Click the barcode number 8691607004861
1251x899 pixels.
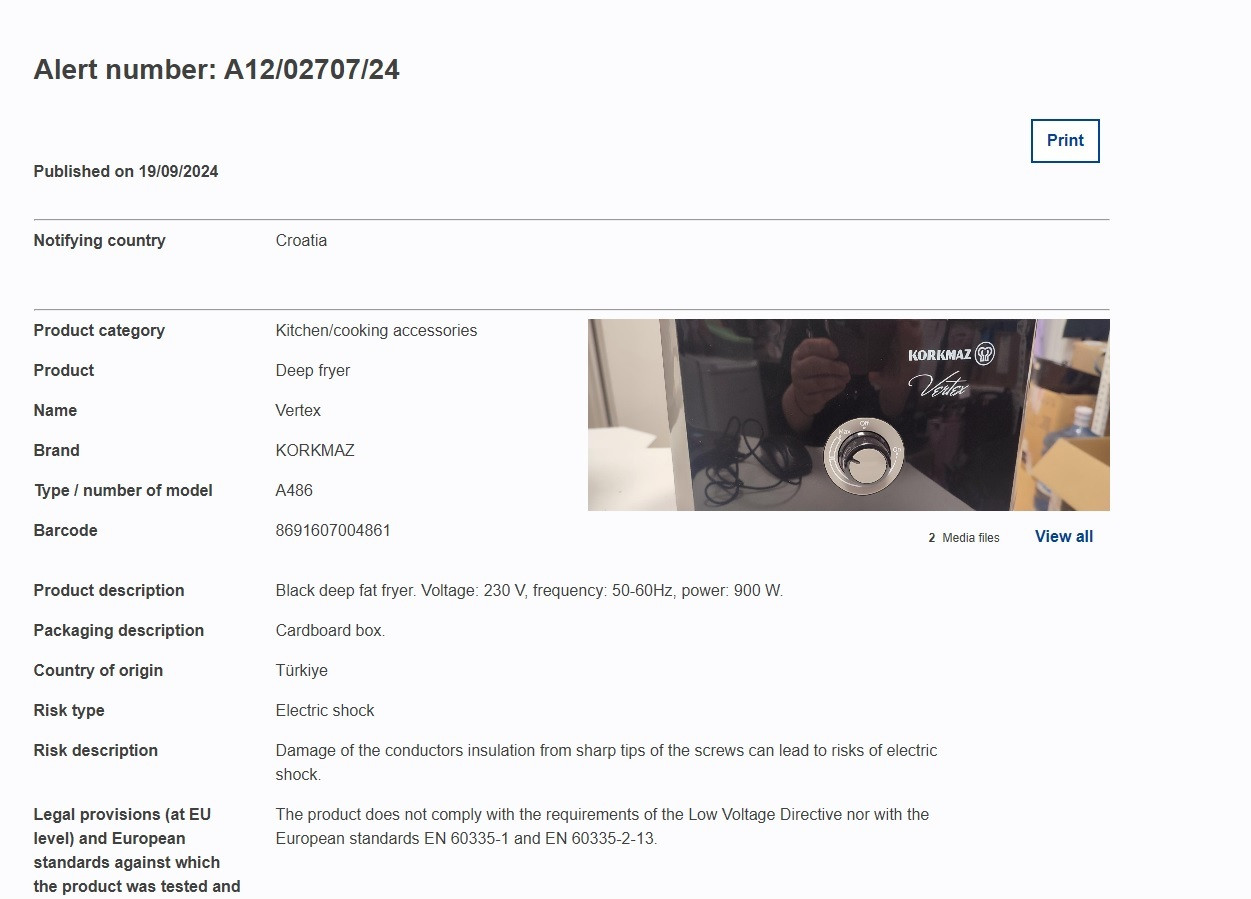point(333,531)
